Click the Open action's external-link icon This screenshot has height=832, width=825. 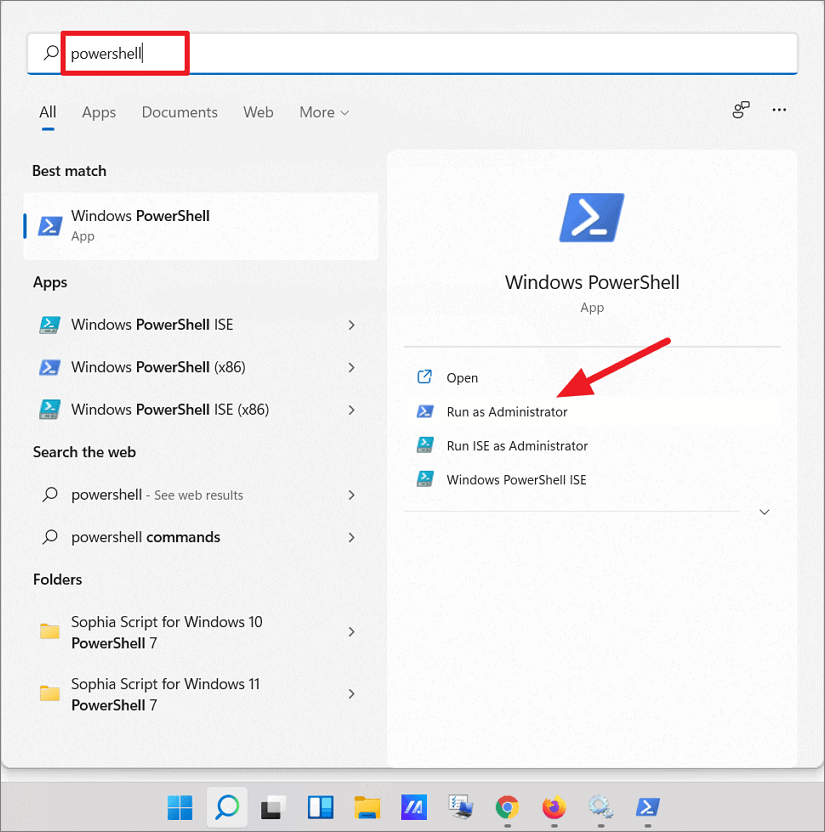point(424,377)
